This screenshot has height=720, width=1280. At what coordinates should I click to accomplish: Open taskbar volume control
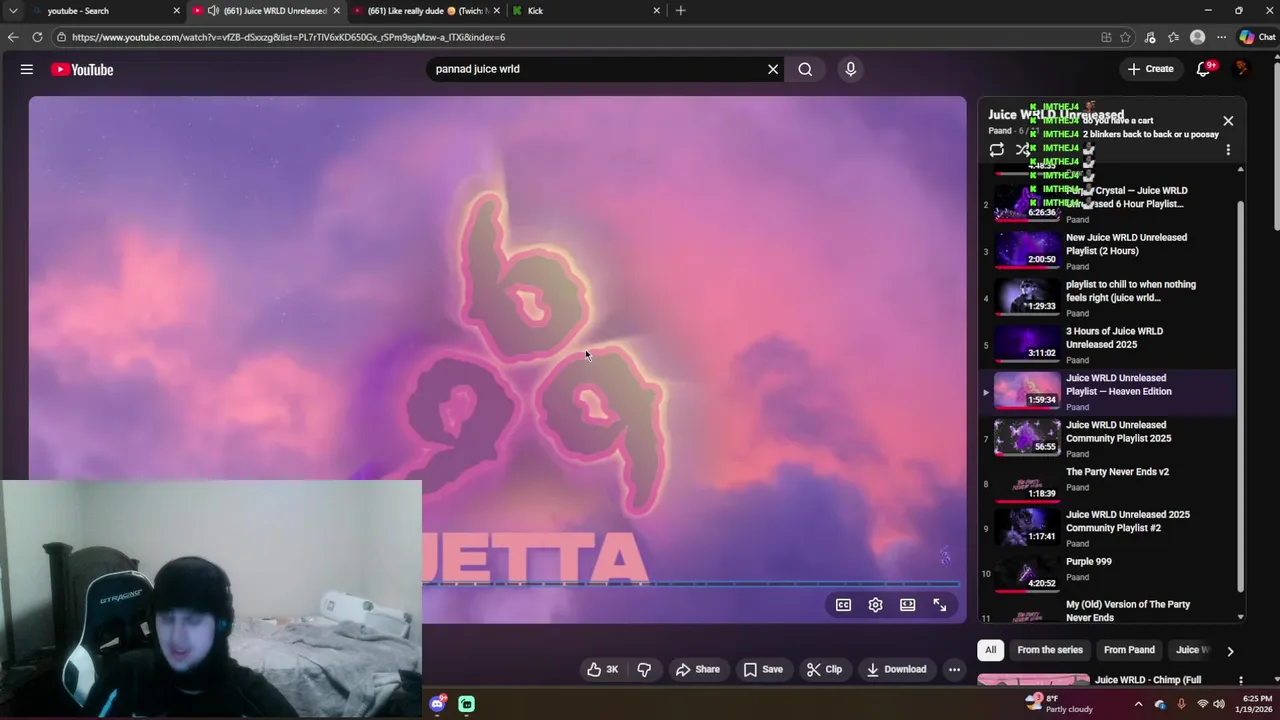[x=1221, y=704]
